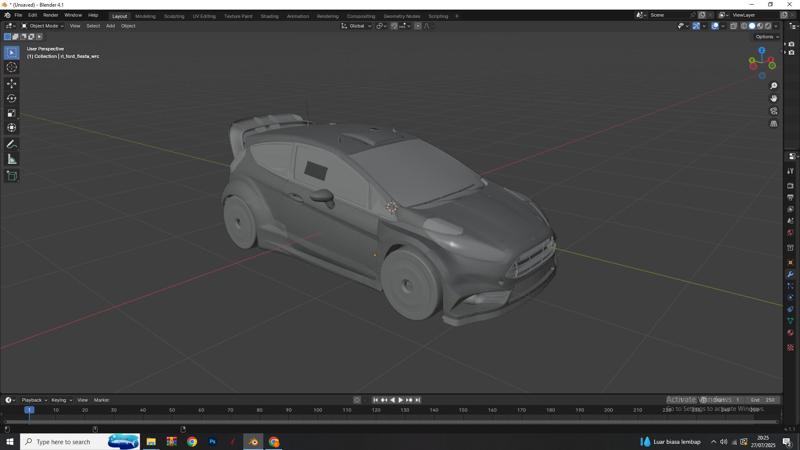The height and width of the screenshot is (450, 800).
Task: Open the timeline Playback dropdown
Action: (34, 400)
